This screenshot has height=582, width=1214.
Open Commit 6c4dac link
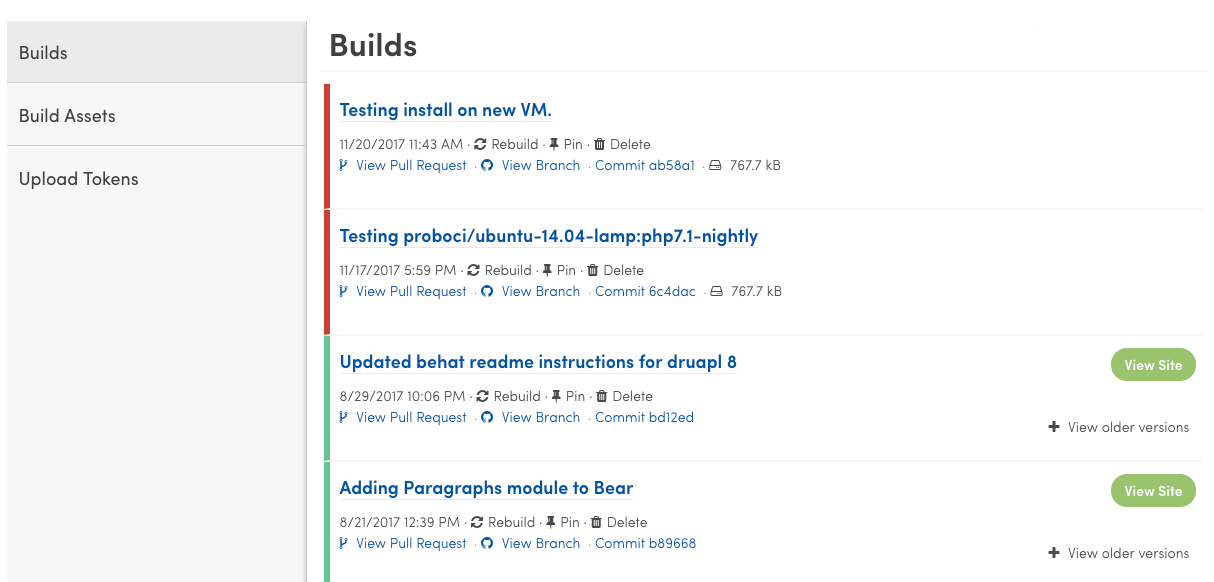[x=645, y=291]
